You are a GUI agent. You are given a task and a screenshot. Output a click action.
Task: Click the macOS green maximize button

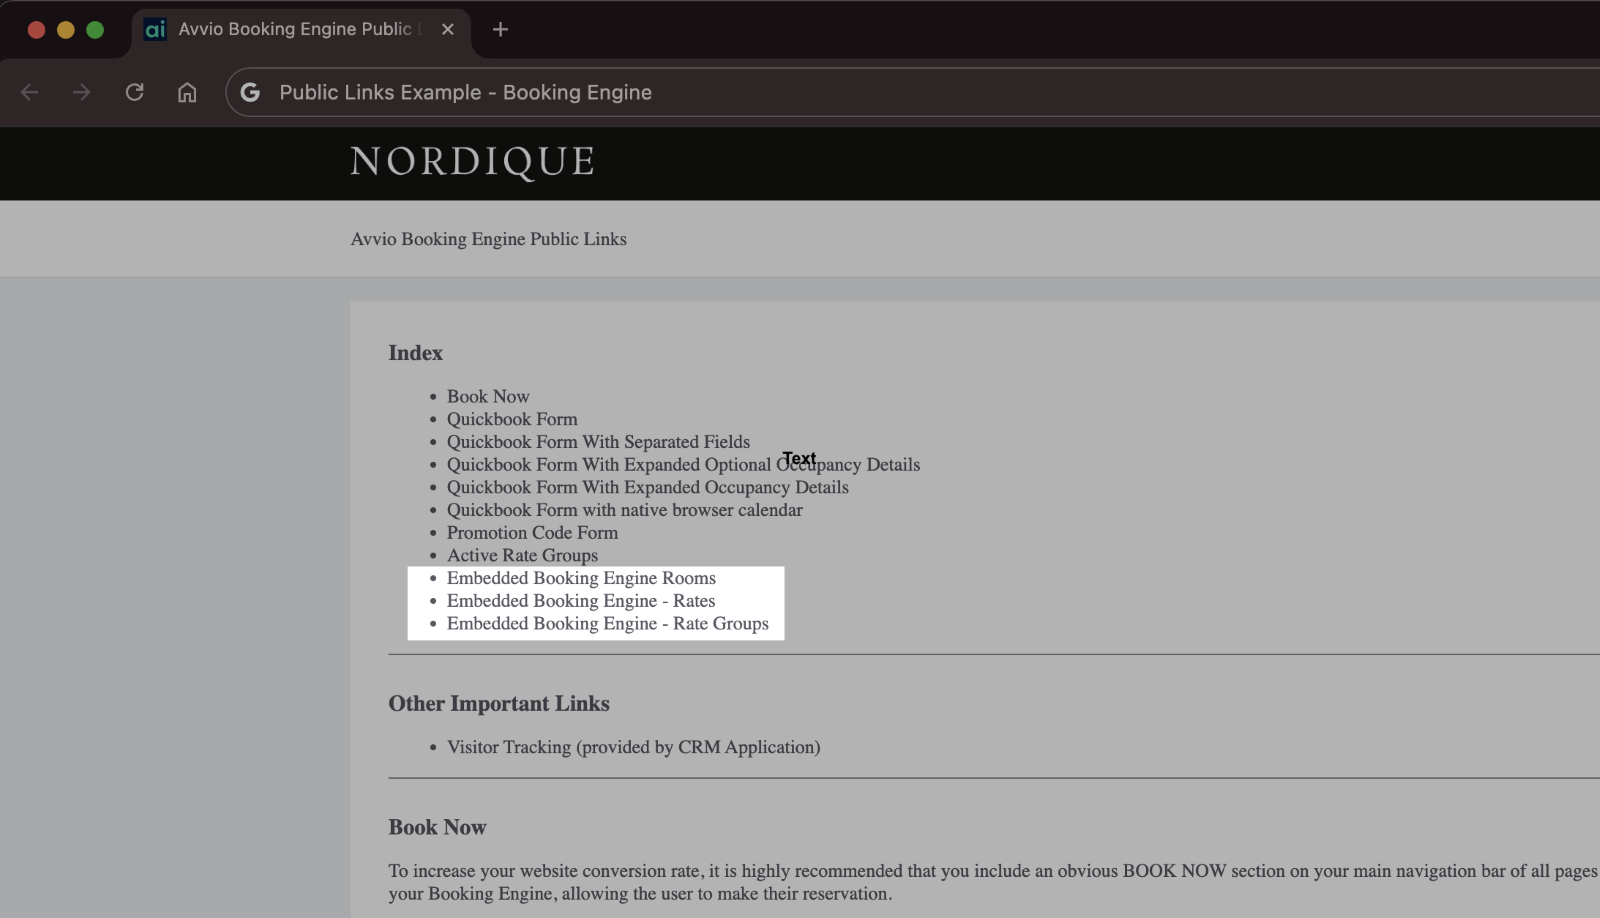pos(95,30)
